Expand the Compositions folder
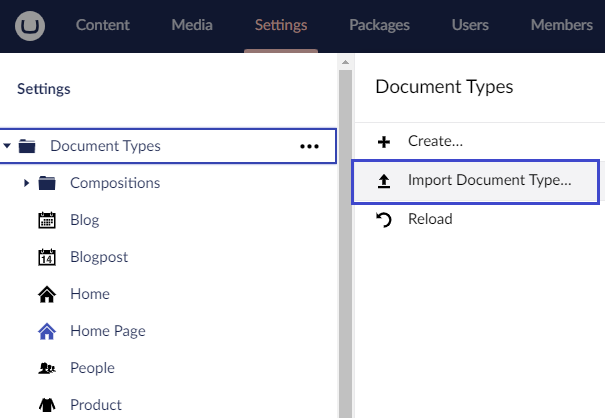Viewport: 606px width, 418px height. (26, 183)
